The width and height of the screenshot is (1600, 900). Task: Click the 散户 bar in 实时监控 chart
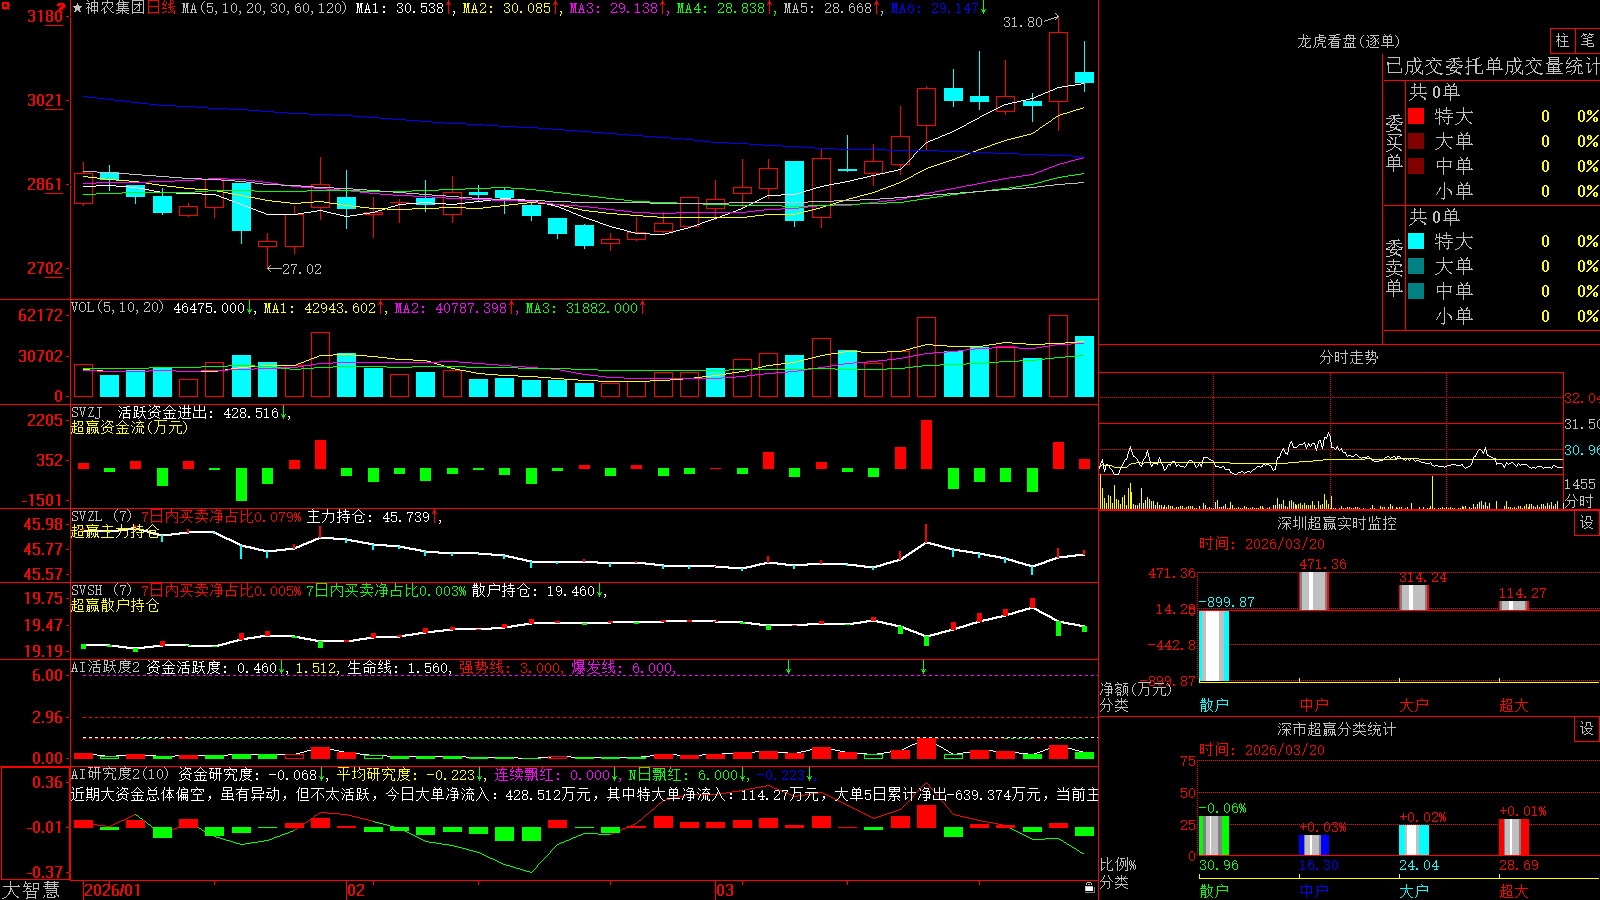1214,646
